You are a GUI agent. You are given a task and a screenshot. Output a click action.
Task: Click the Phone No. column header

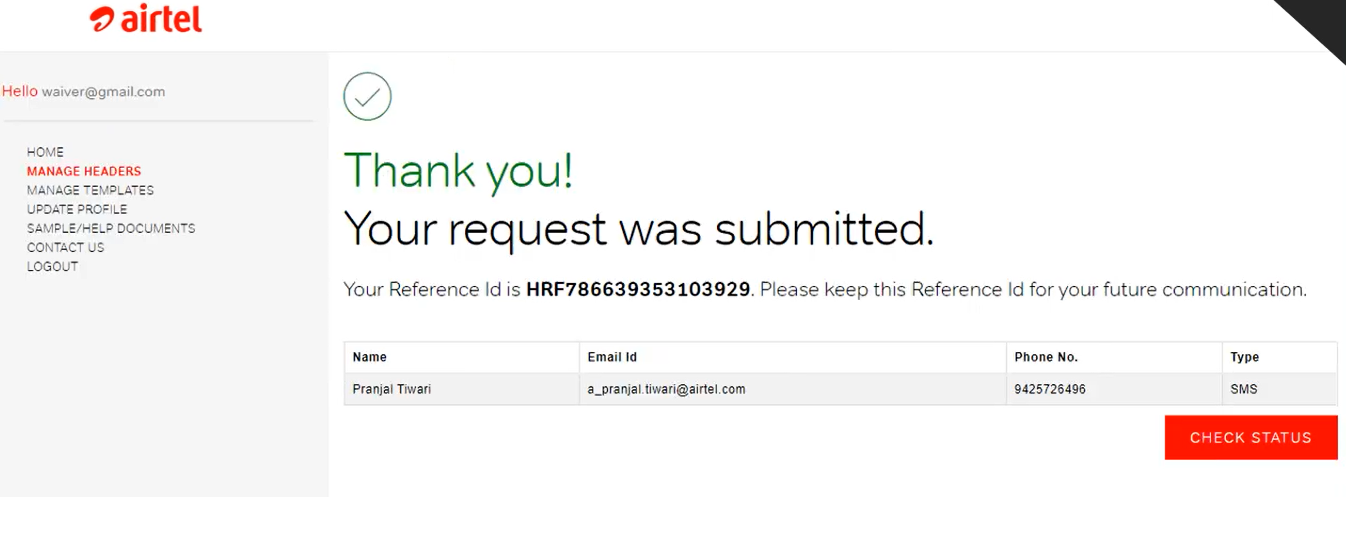1046,357
